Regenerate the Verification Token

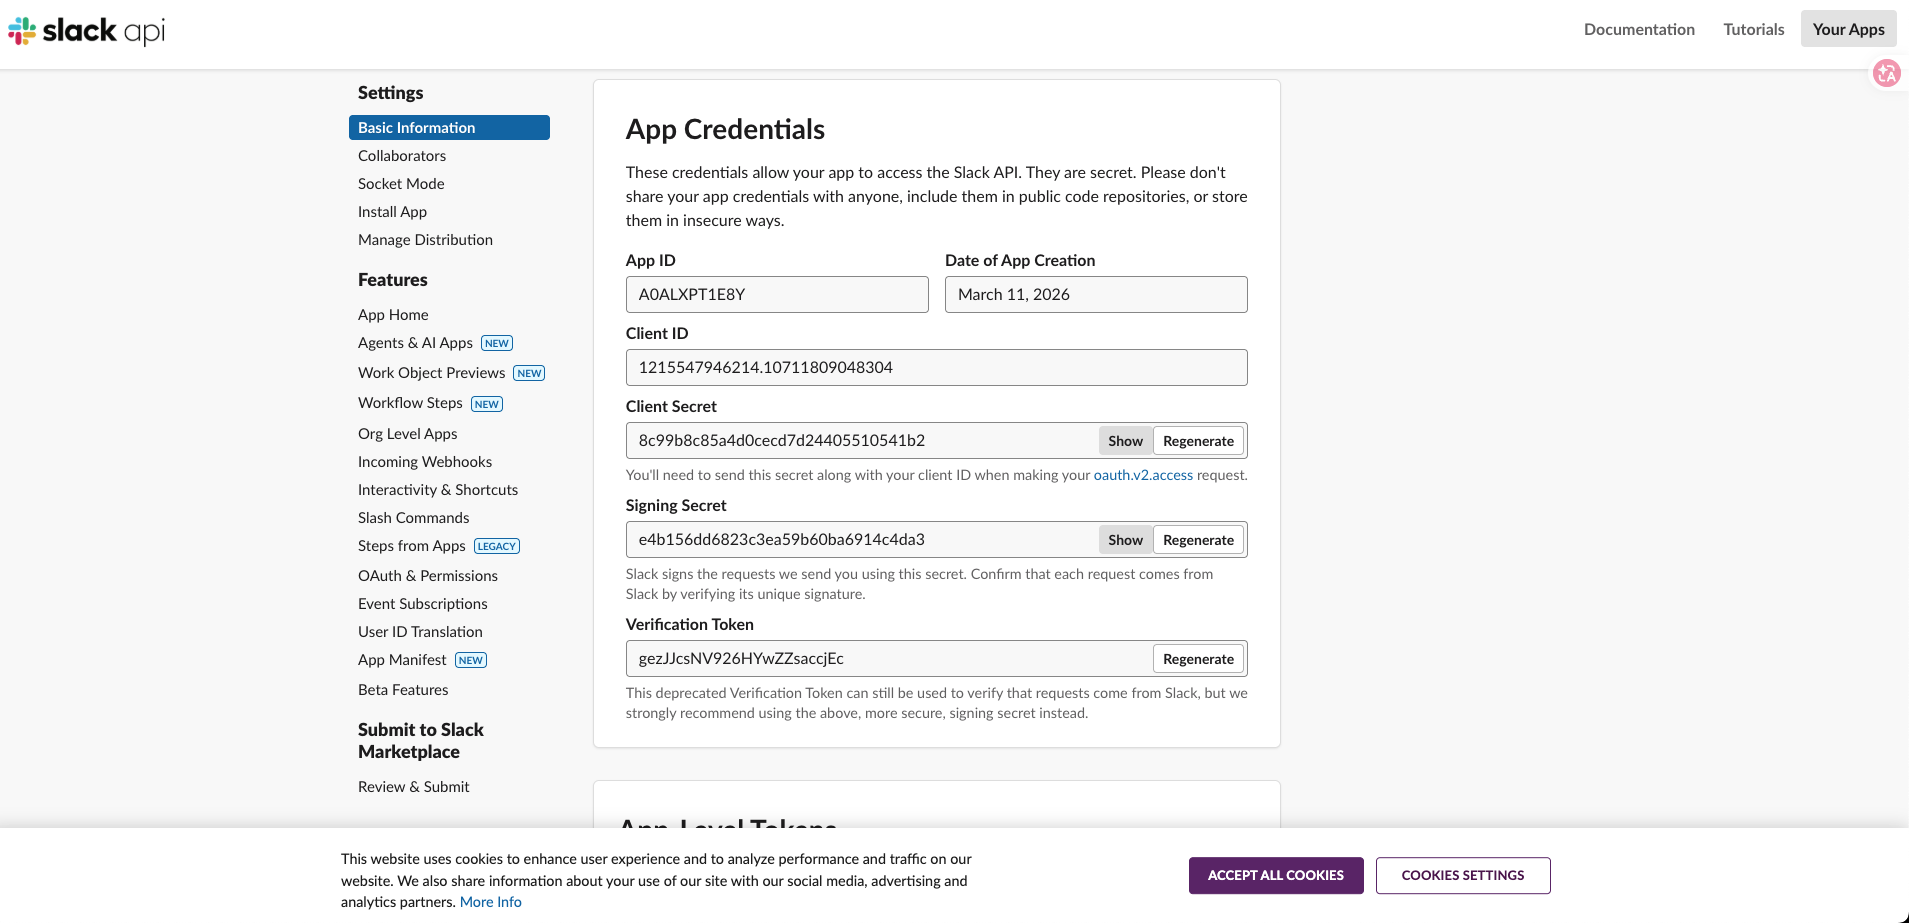1197,659
